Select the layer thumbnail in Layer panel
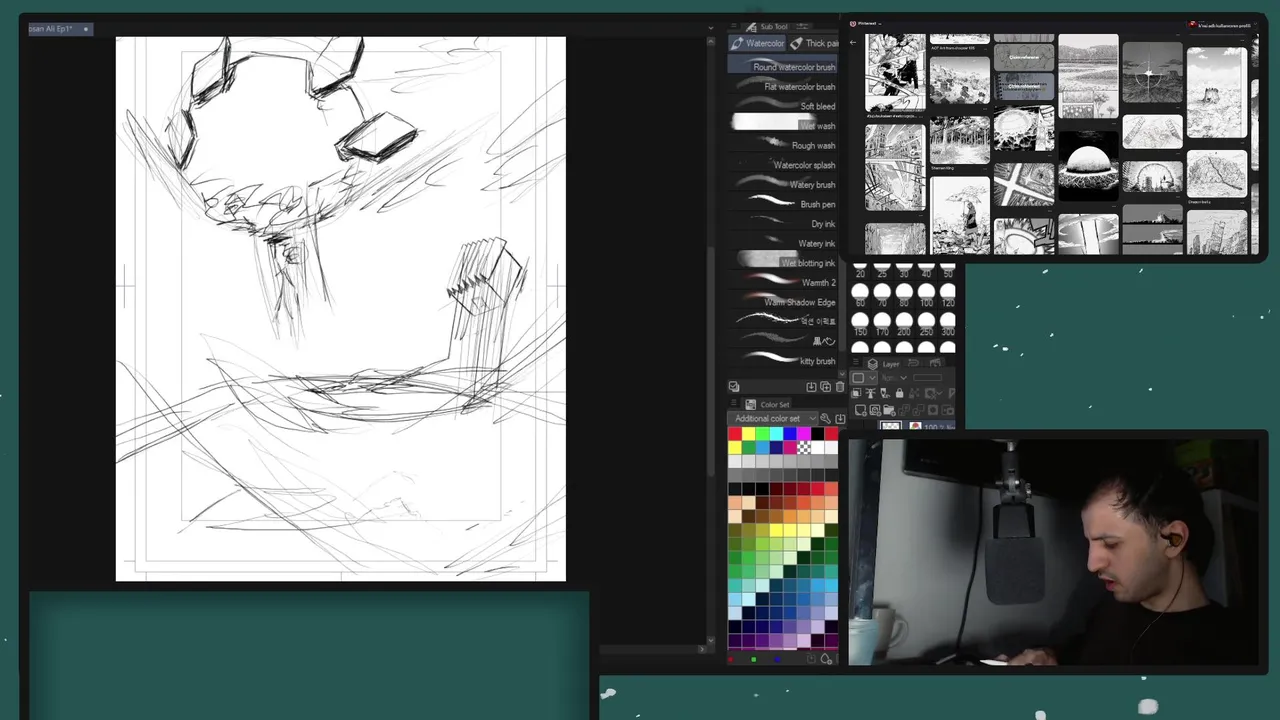 coord(891,427)
